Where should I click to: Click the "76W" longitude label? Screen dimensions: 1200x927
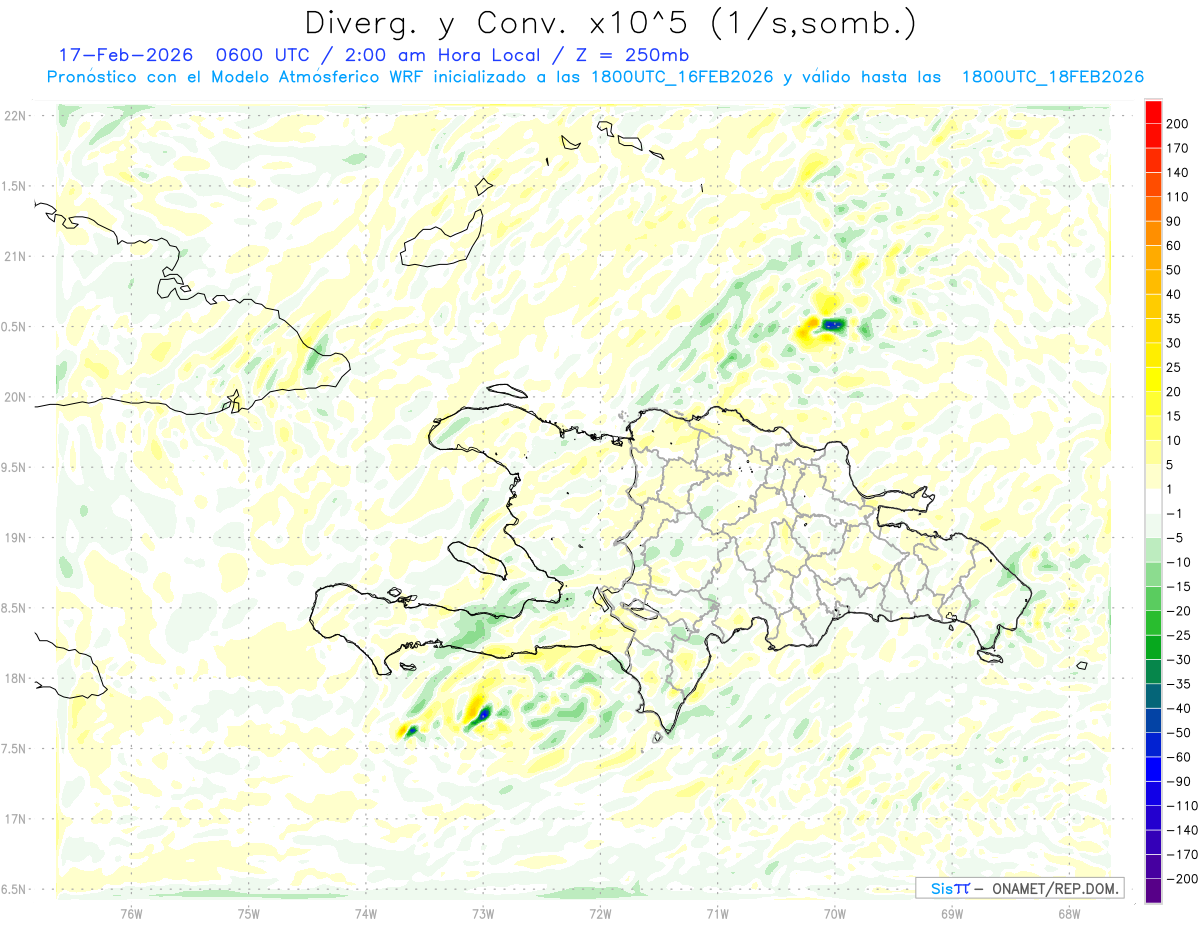[132, 914]
